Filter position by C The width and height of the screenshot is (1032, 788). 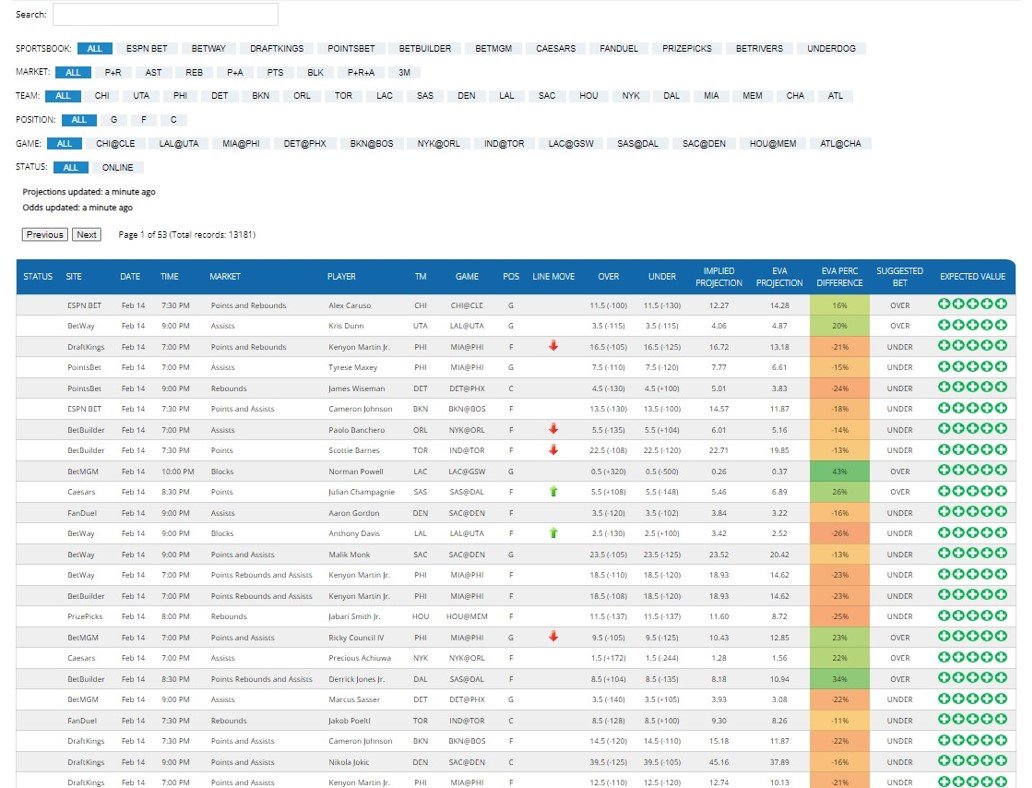[173, 120]
